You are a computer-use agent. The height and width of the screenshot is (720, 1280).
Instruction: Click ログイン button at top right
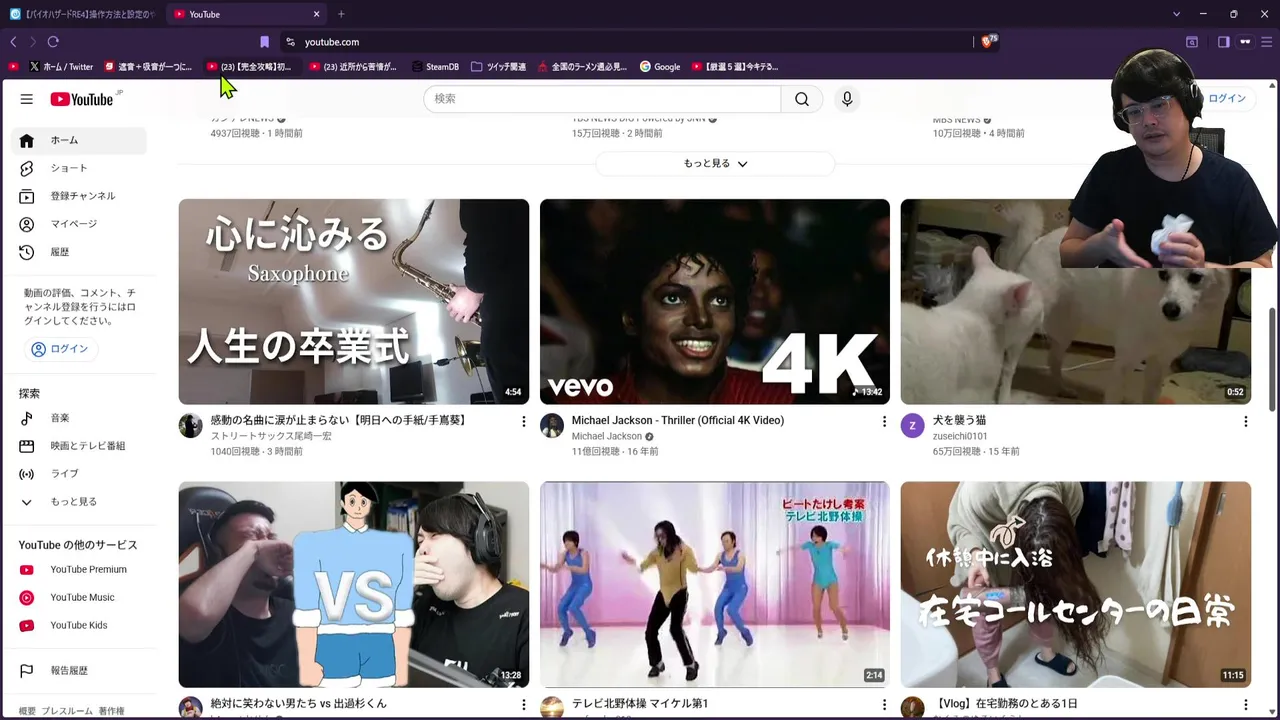point(1227,98)
